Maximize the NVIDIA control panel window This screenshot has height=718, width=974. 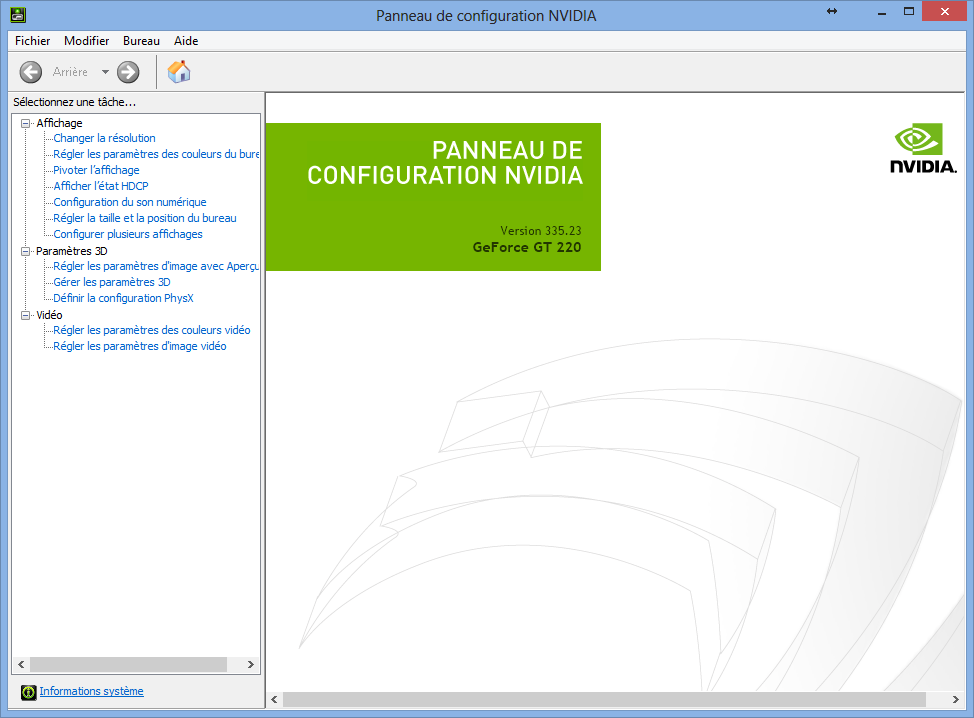coord(909,11)
